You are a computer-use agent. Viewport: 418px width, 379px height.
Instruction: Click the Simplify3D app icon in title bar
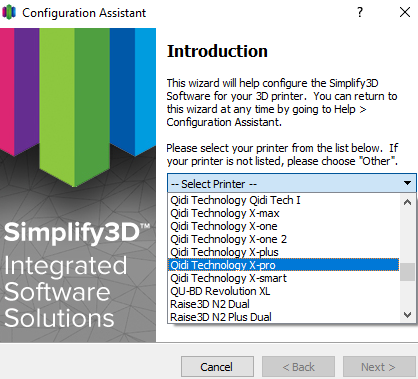[9, 12]
